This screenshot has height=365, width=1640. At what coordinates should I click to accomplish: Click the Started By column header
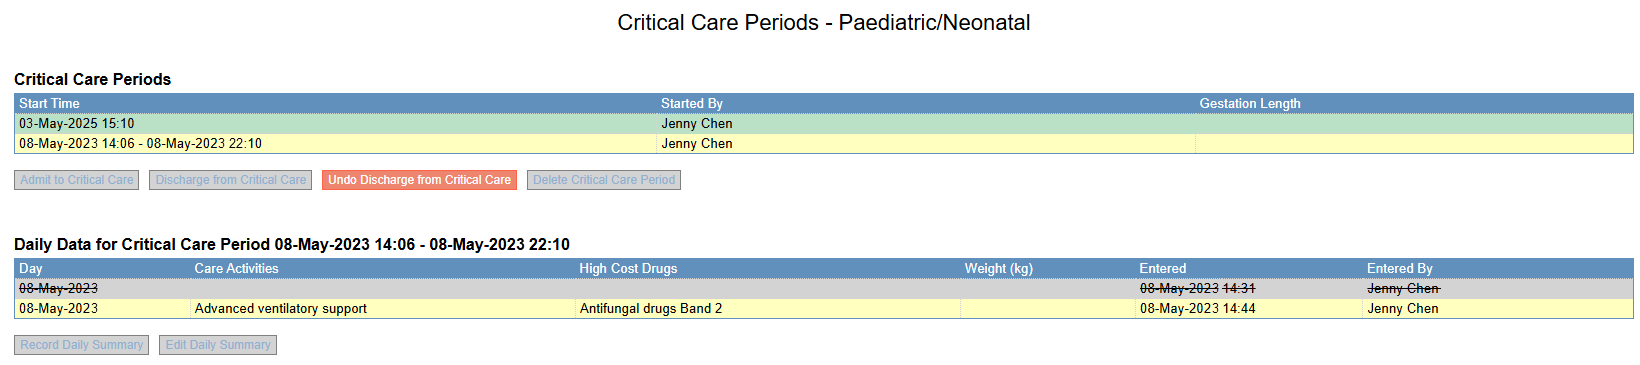[692, 104]
